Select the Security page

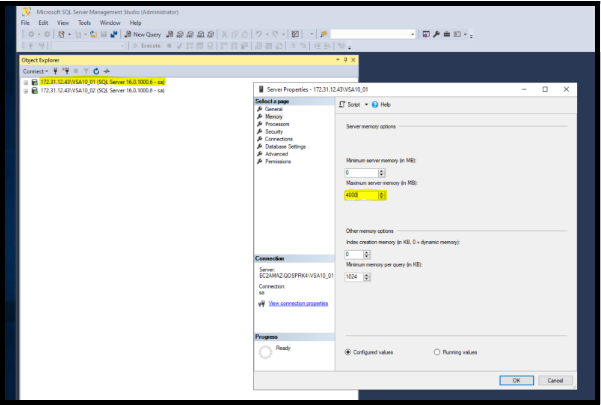pyautogui.click(x=274, y=131)
